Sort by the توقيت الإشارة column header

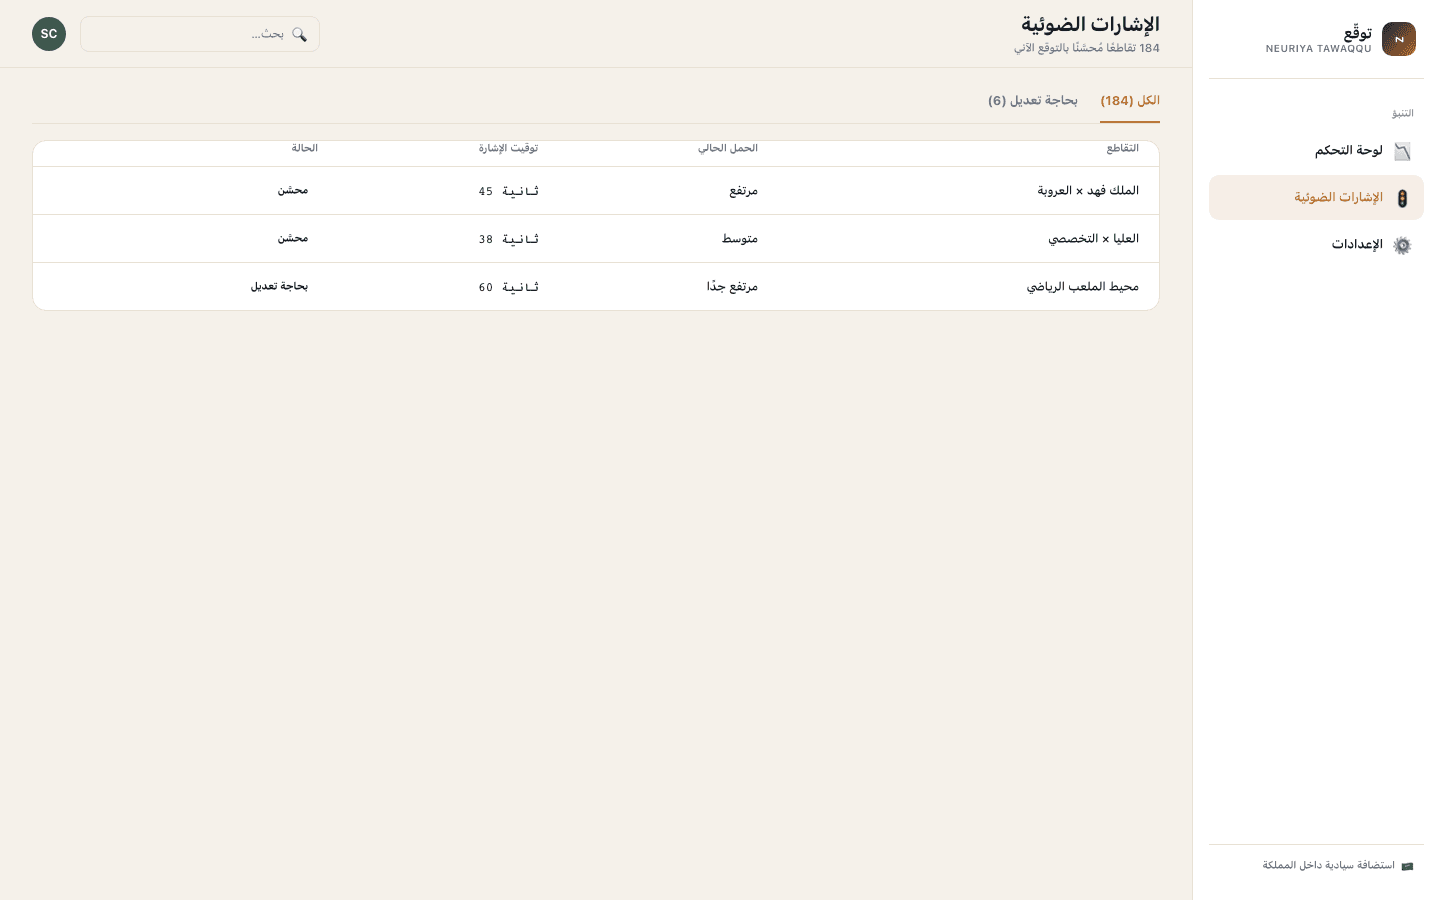pos(508,148)
